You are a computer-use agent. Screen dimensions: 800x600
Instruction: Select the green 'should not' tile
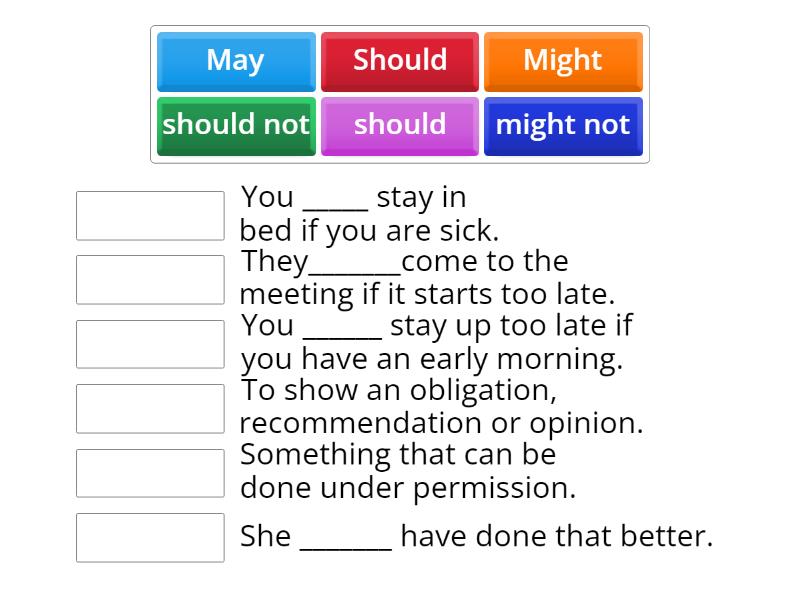pos(236,126)
